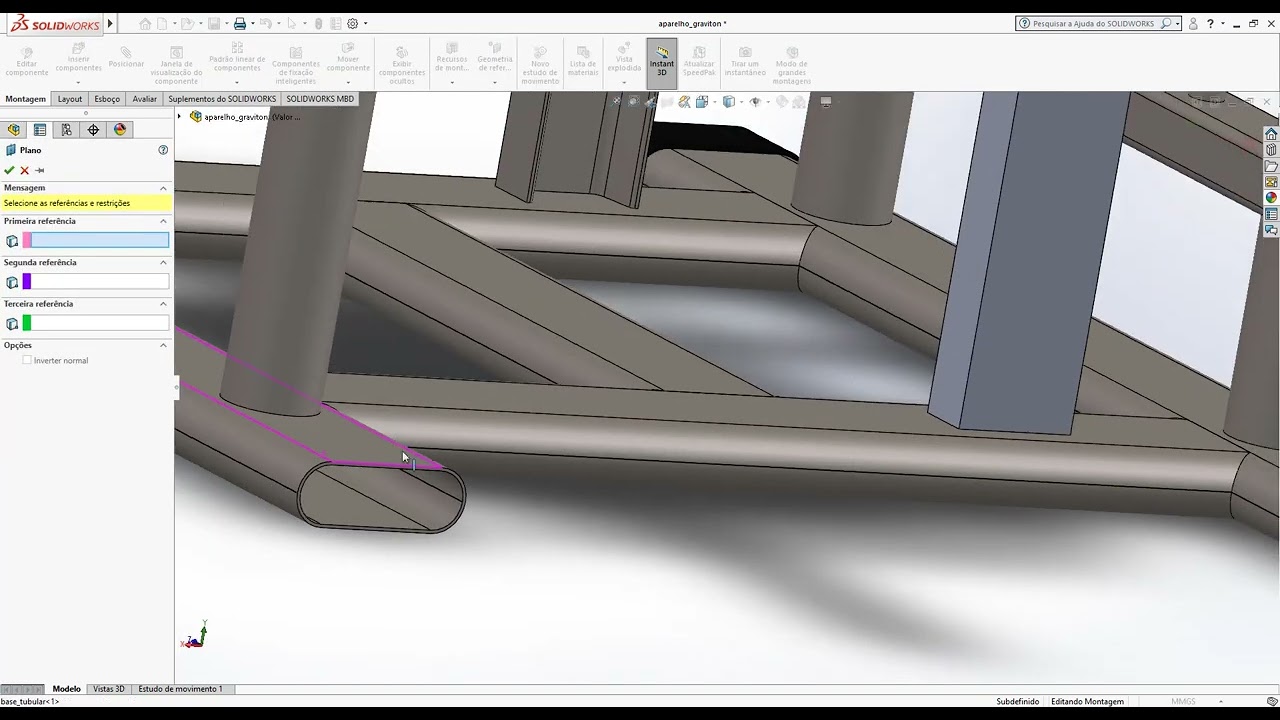Open the Options gear dropdown arrow

pos(365,24)
